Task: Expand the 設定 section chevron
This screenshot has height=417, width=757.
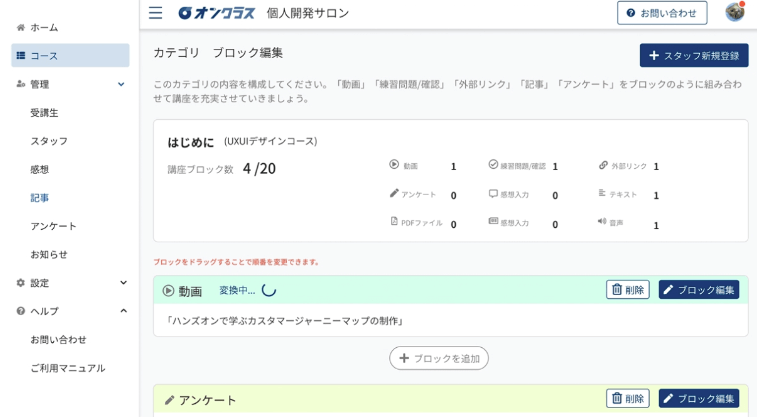Action: point(124,283)
